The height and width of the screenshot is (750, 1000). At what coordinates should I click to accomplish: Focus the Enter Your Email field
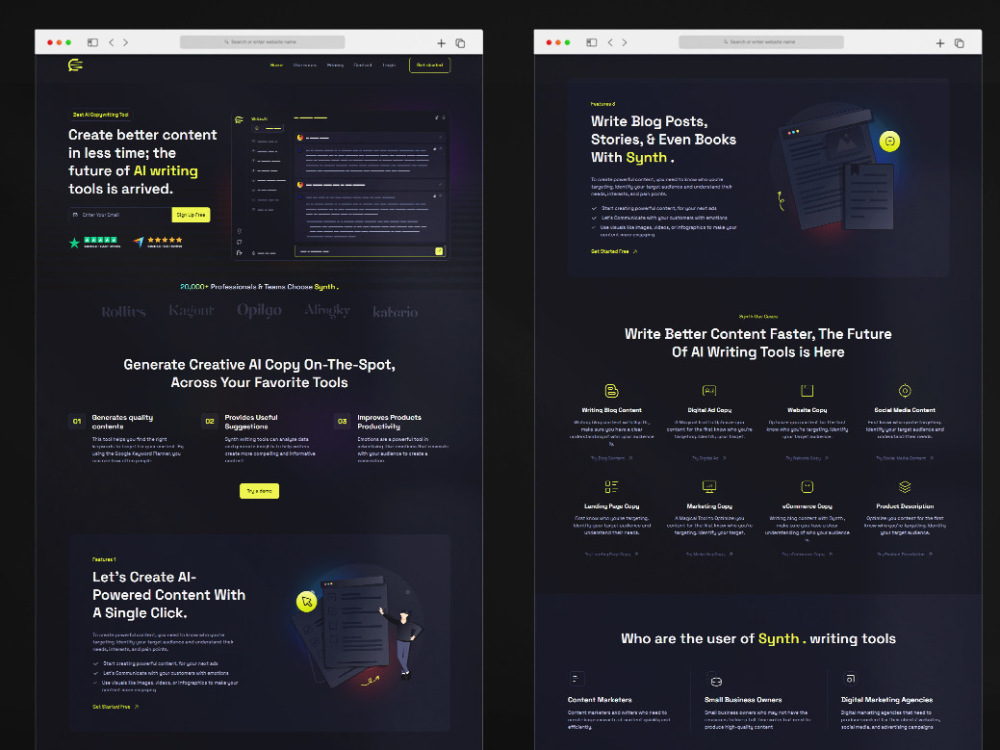(x=120, y=215)
